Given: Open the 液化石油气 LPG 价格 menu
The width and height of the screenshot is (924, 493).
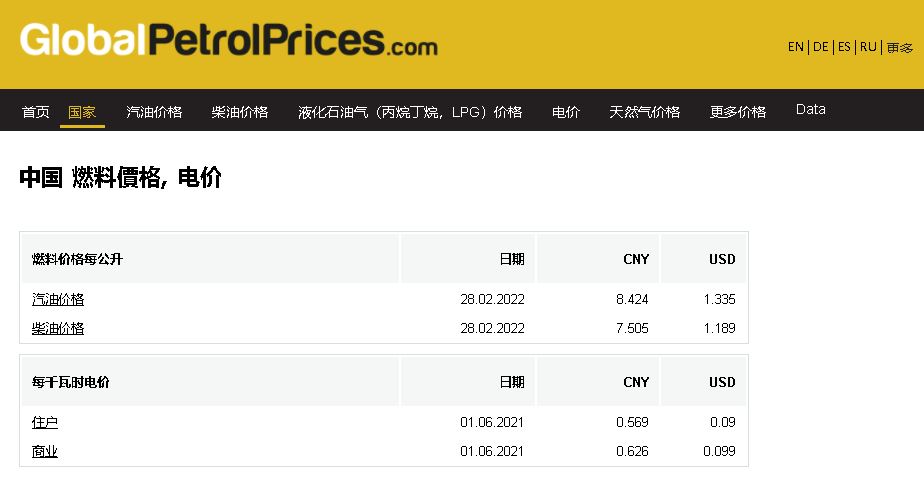Looking at the screenshot, I should point(410,112).
